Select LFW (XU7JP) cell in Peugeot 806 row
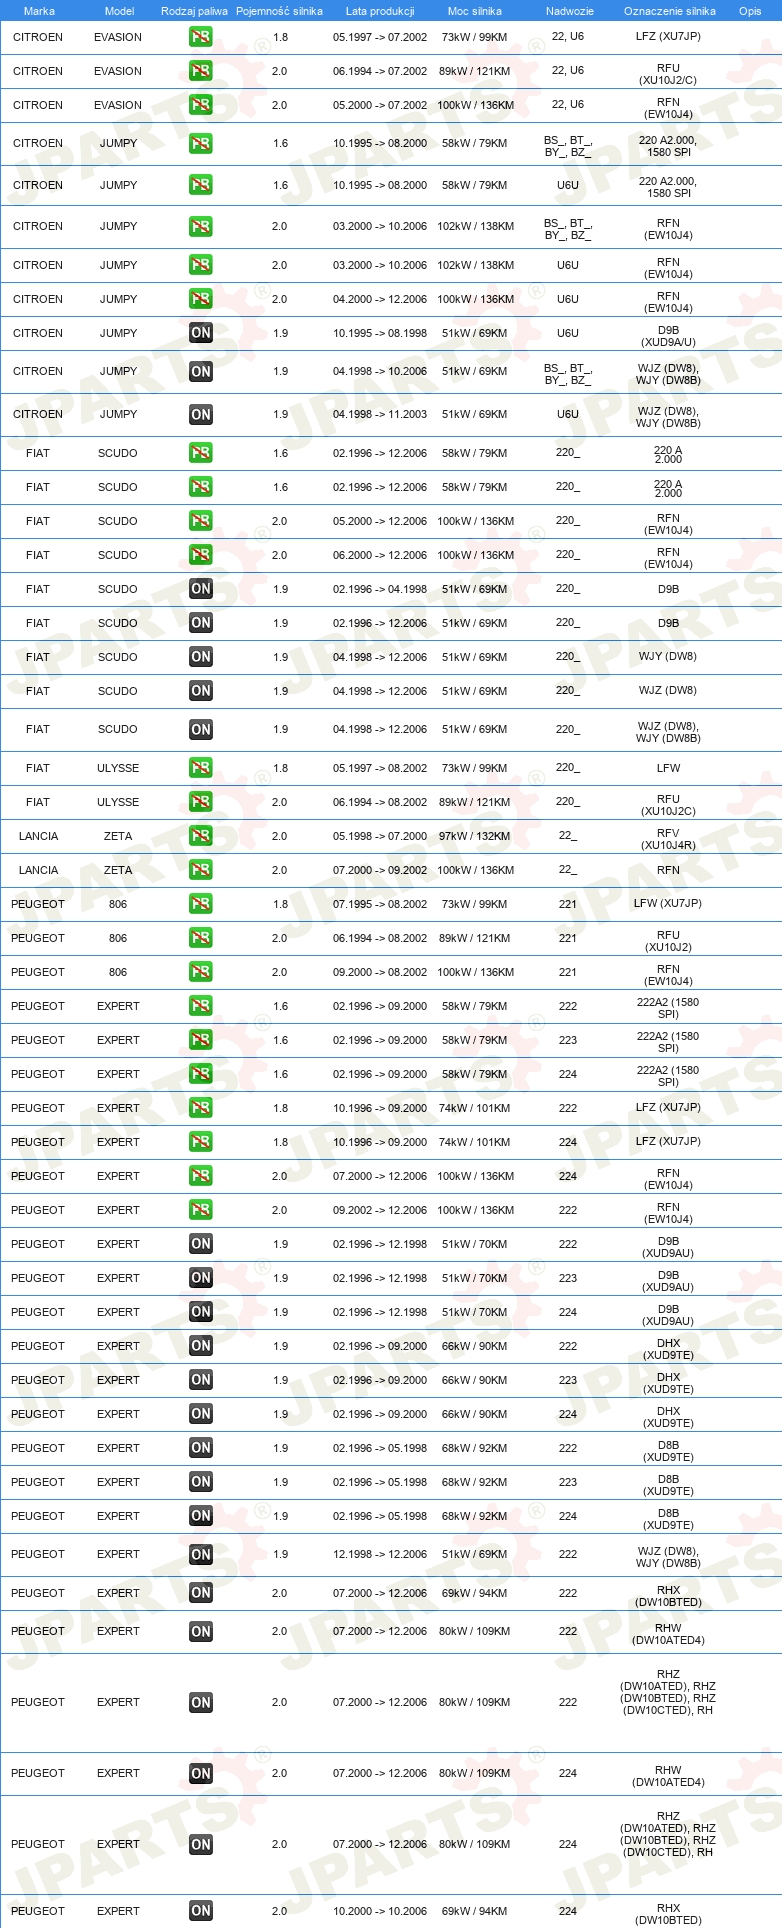Viewport: 782px width, 1928px height. (x=668, y=904)
